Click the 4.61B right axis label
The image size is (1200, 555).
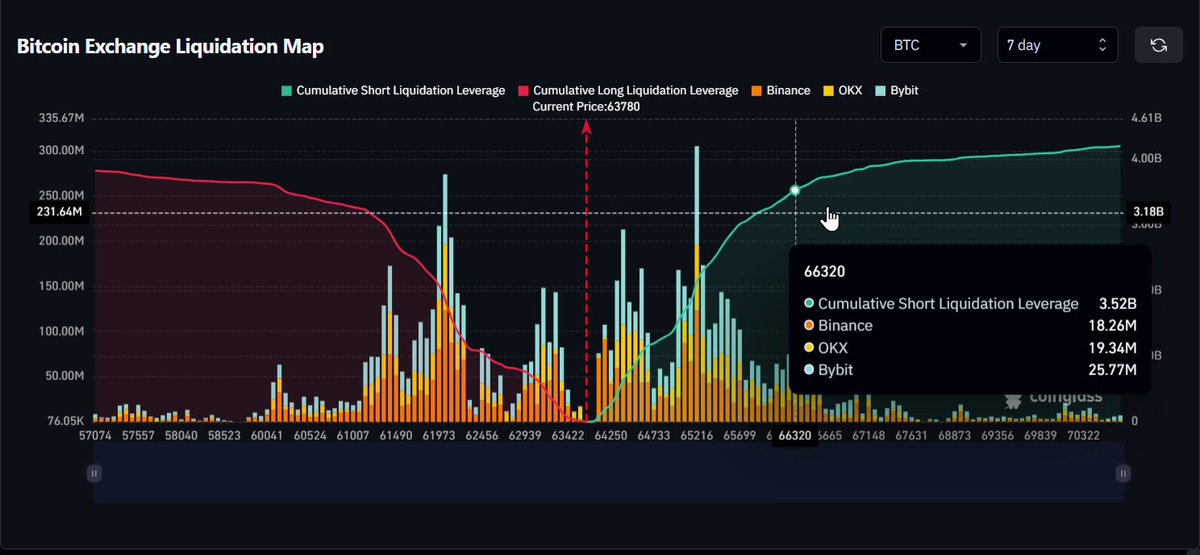point(1146,119)
